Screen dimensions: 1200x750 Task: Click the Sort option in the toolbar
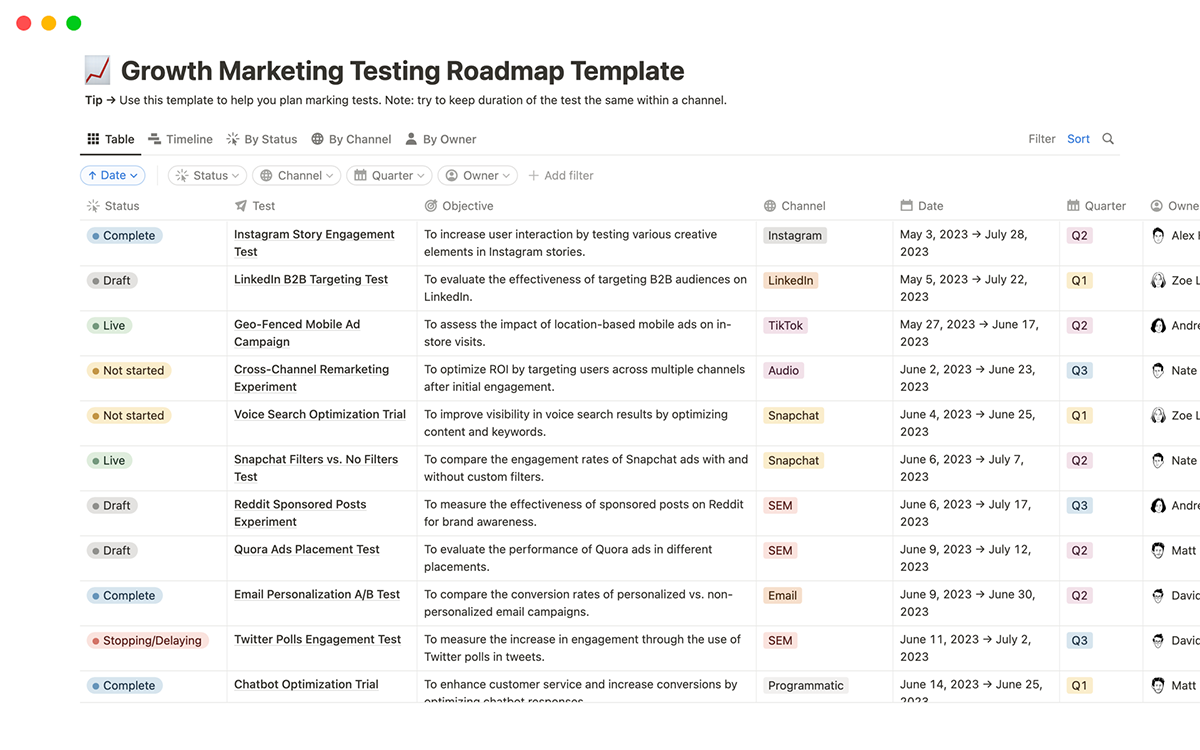(x=1078, y=138)
